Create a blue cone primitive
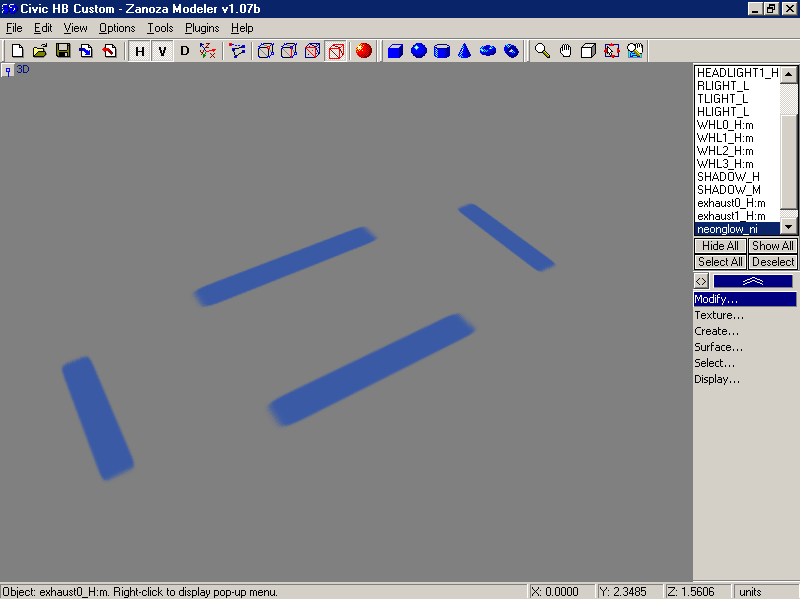This screenshot has height=600, width=800. [x=464, y=51]
